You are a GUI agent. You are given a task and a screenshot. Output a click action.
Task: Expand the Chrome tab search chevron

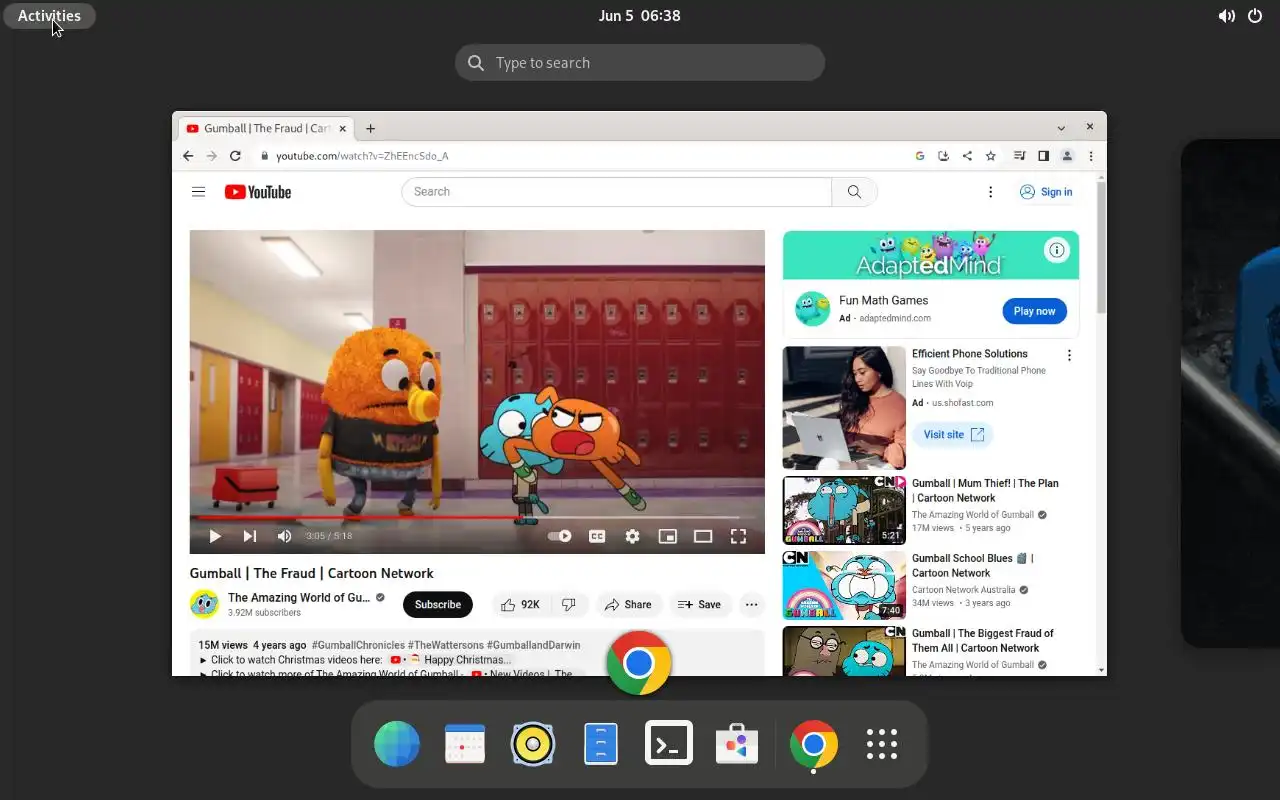pyautogui.click(x=1061, y=128)
